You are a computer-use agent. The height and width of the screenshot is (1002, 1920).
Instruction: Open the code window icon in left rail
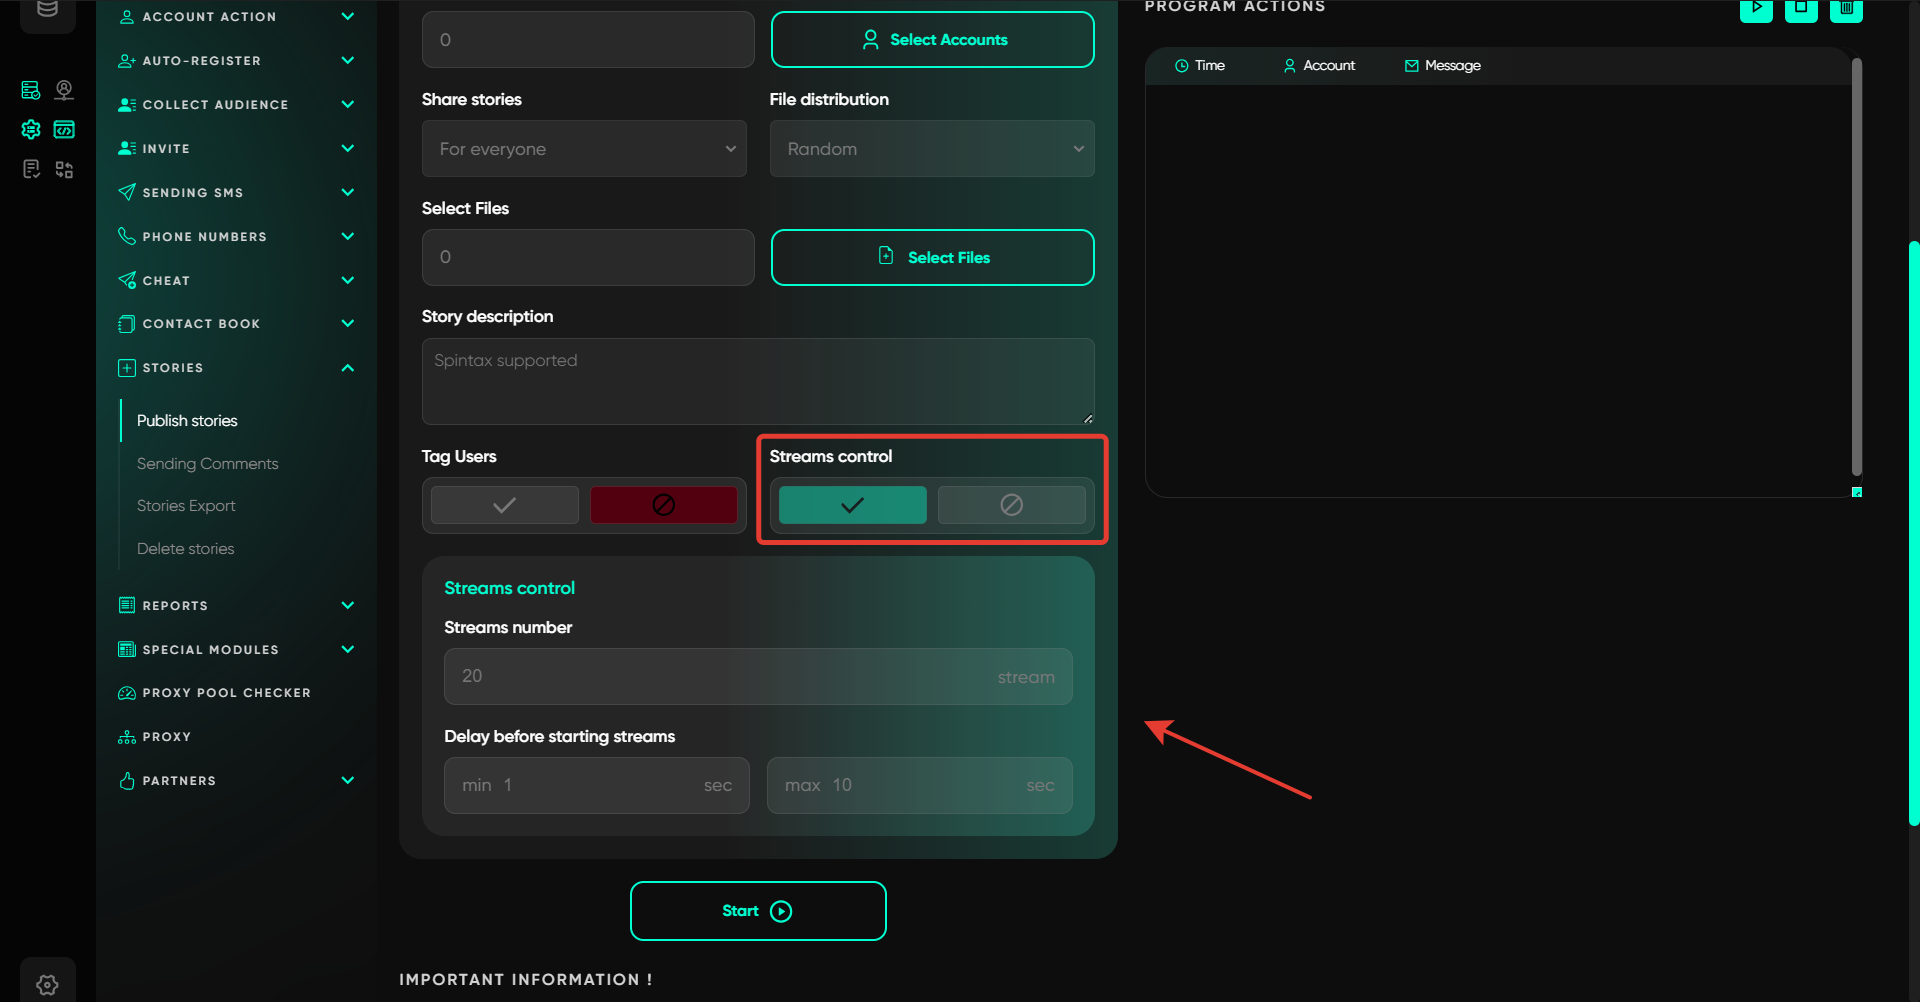[64, 130]
